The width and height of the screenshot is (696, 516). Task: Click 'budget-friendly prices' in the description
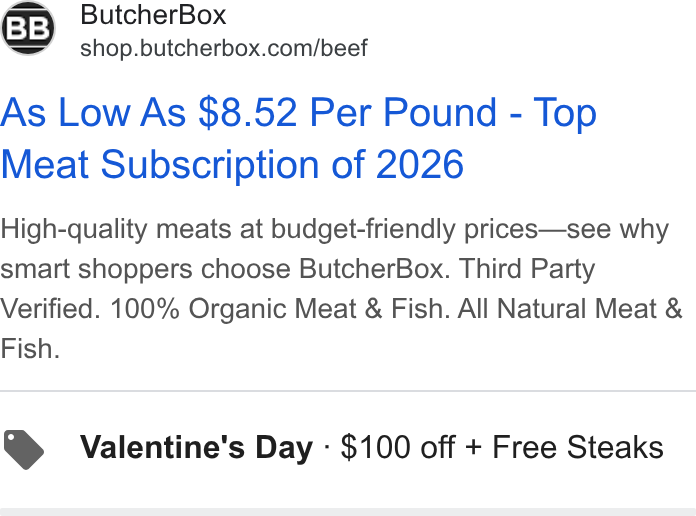[x=404, y=230]
